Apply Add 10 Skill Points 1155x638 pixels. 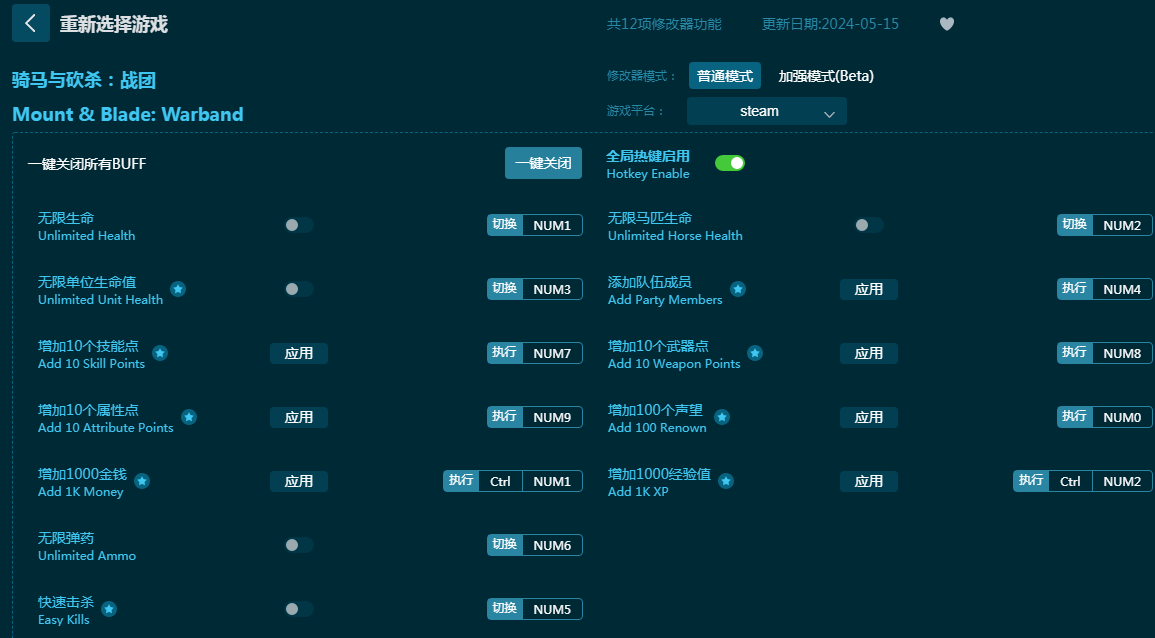click(299, 354)
